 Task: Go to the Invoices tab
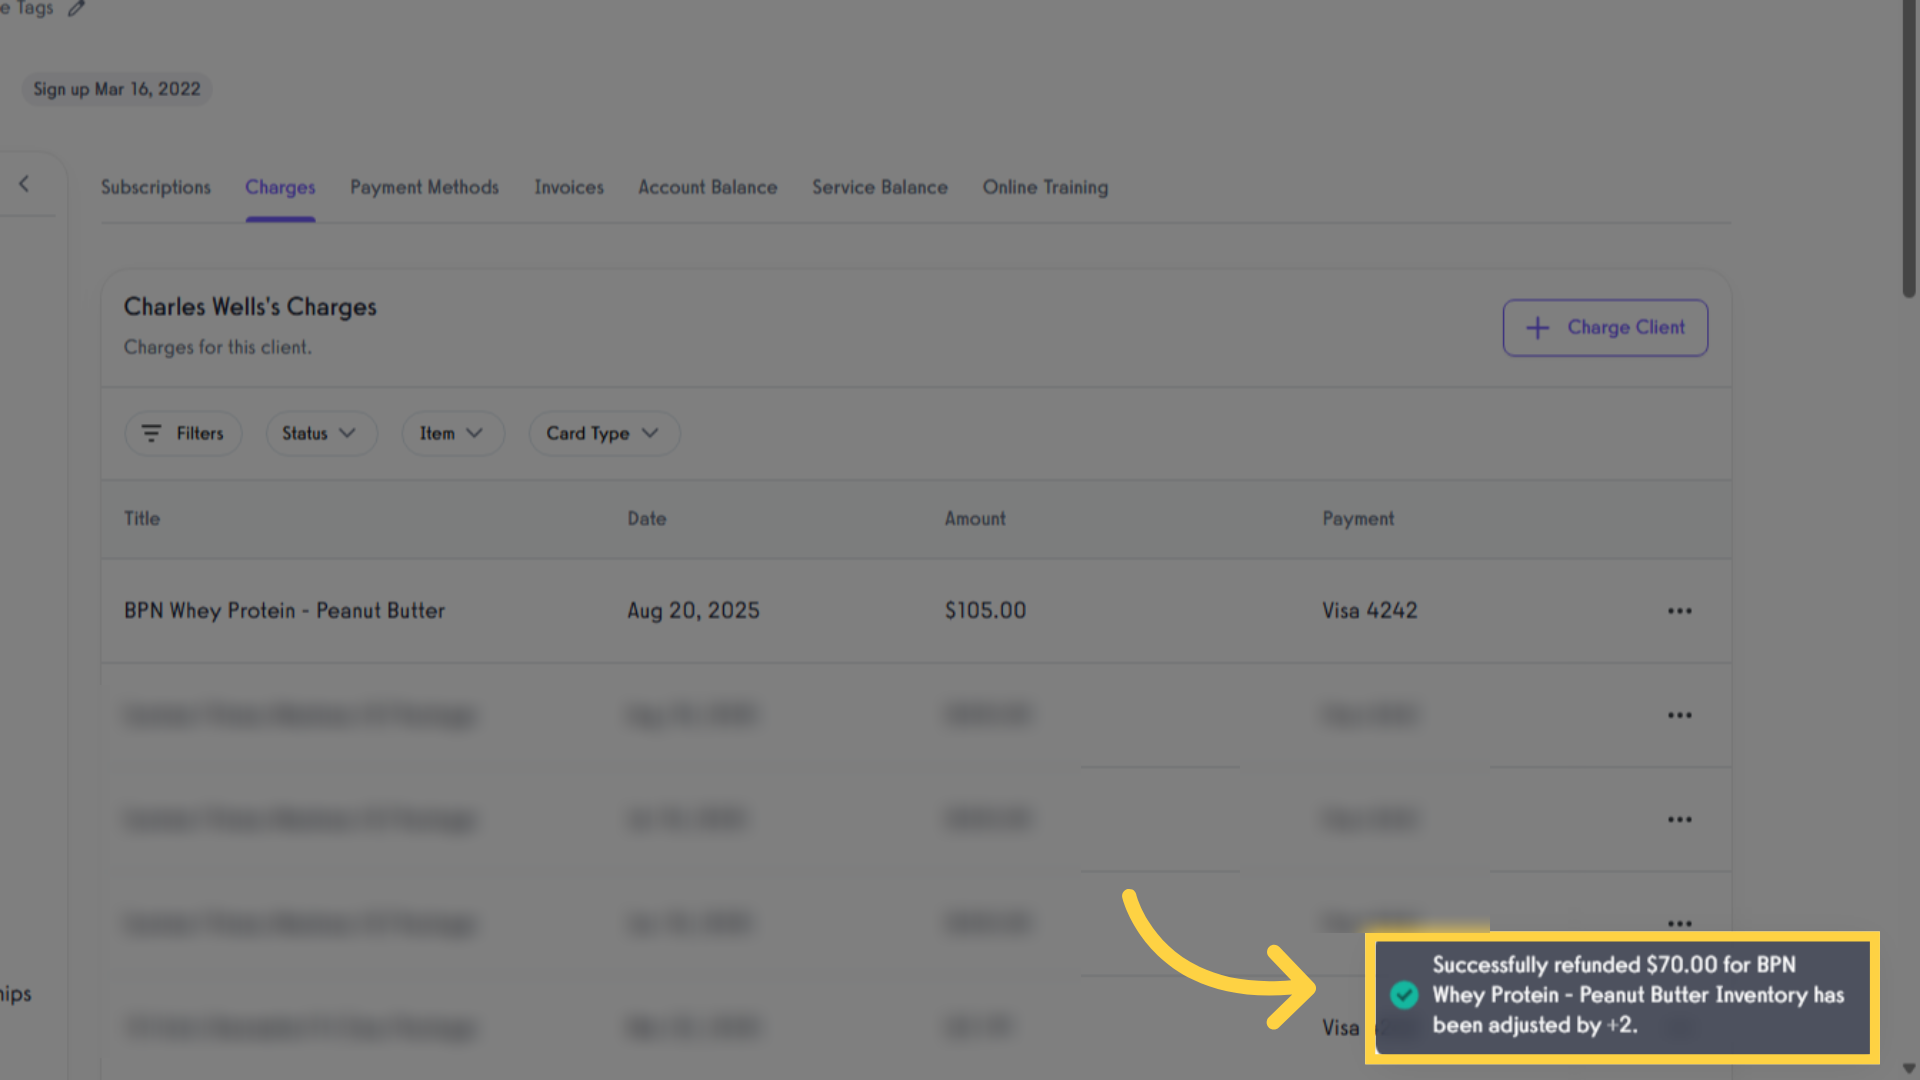(569, 187)
